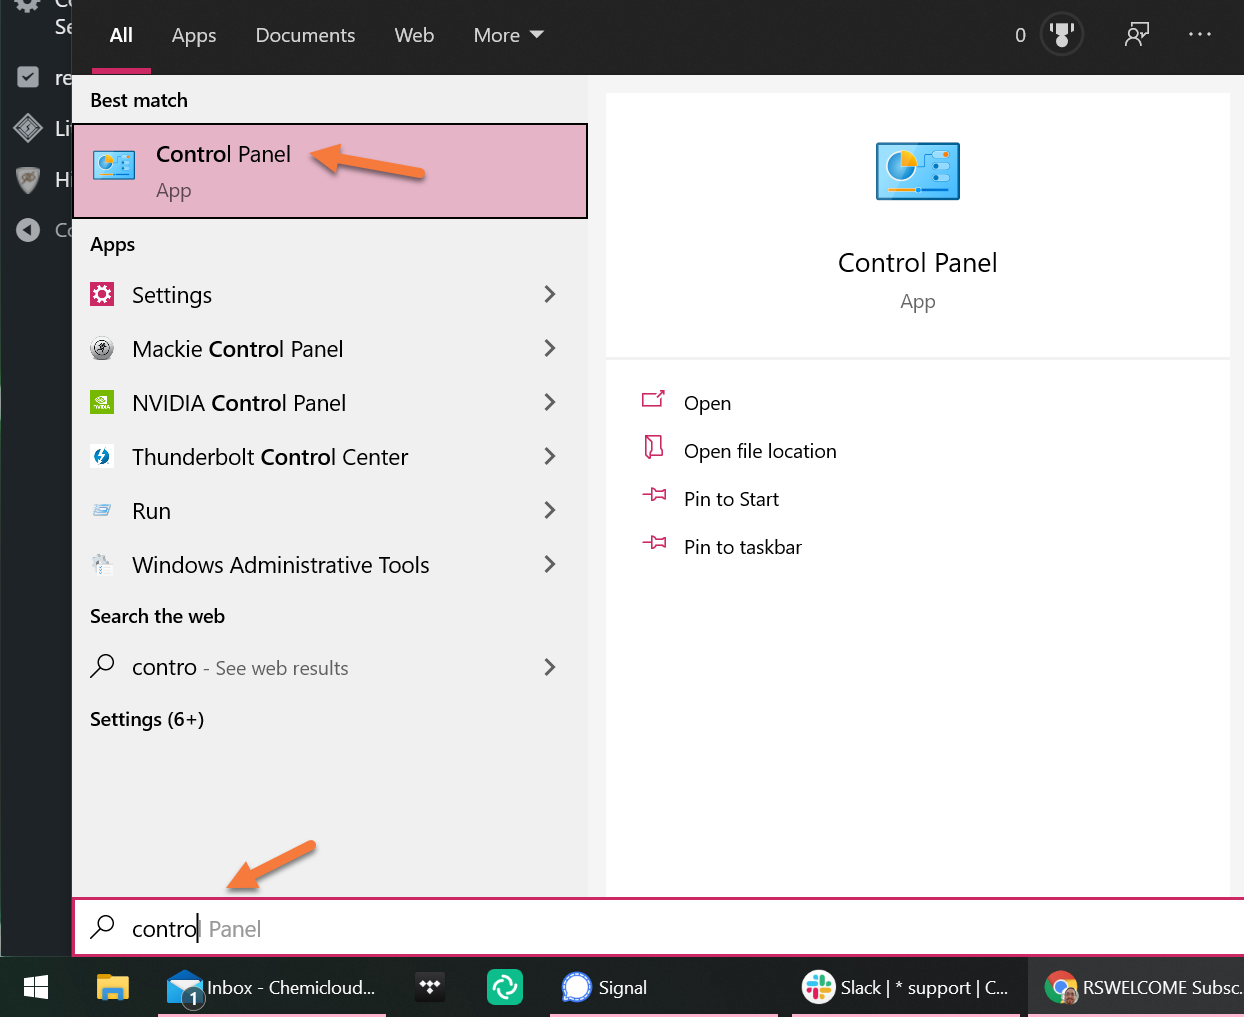This screenshot has height=1017, width=1244.
Task: Expand the Settings app result arrow
Action: pyautogui.click(x=549, y=295)
